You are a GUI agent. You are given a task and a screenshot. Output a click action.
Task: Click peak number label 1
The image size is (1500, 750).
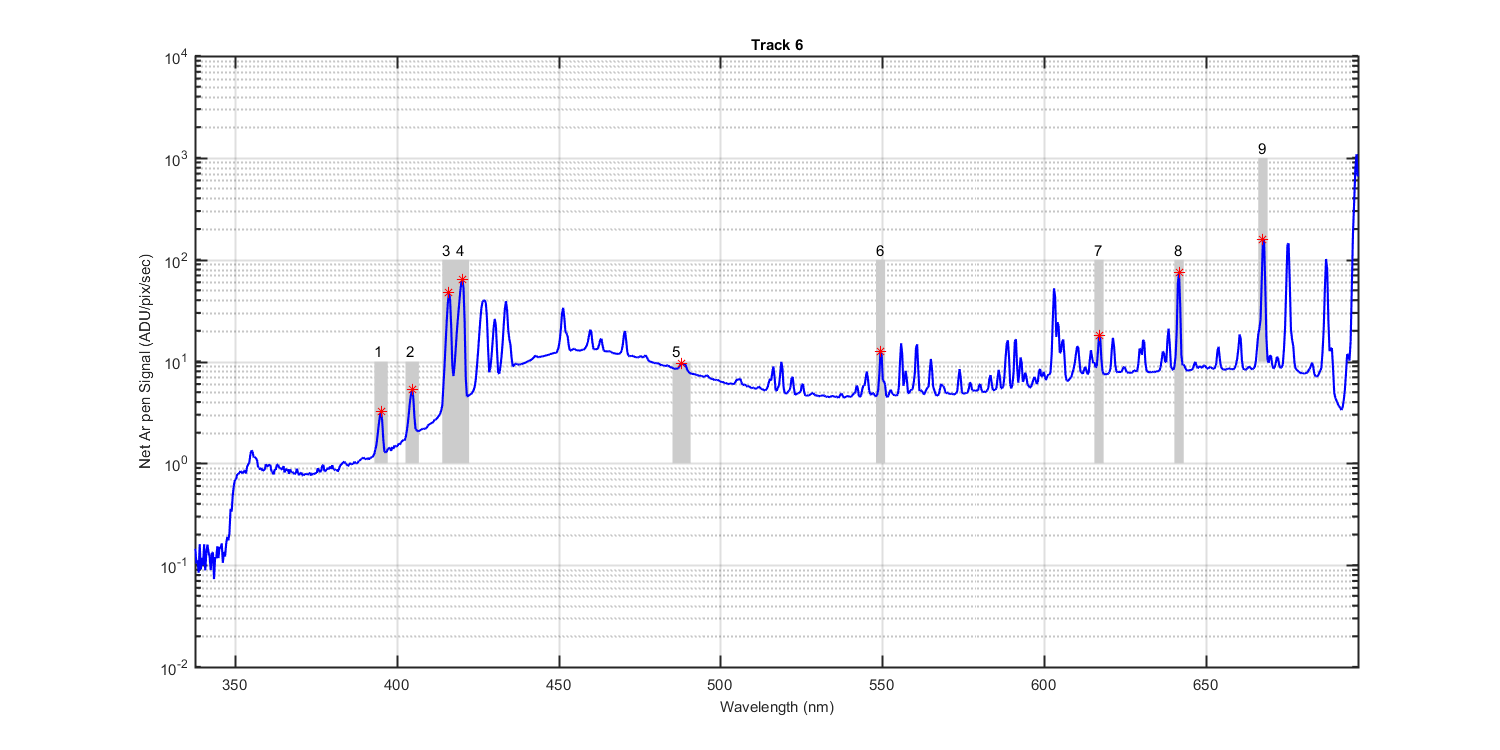pos(378,352)
